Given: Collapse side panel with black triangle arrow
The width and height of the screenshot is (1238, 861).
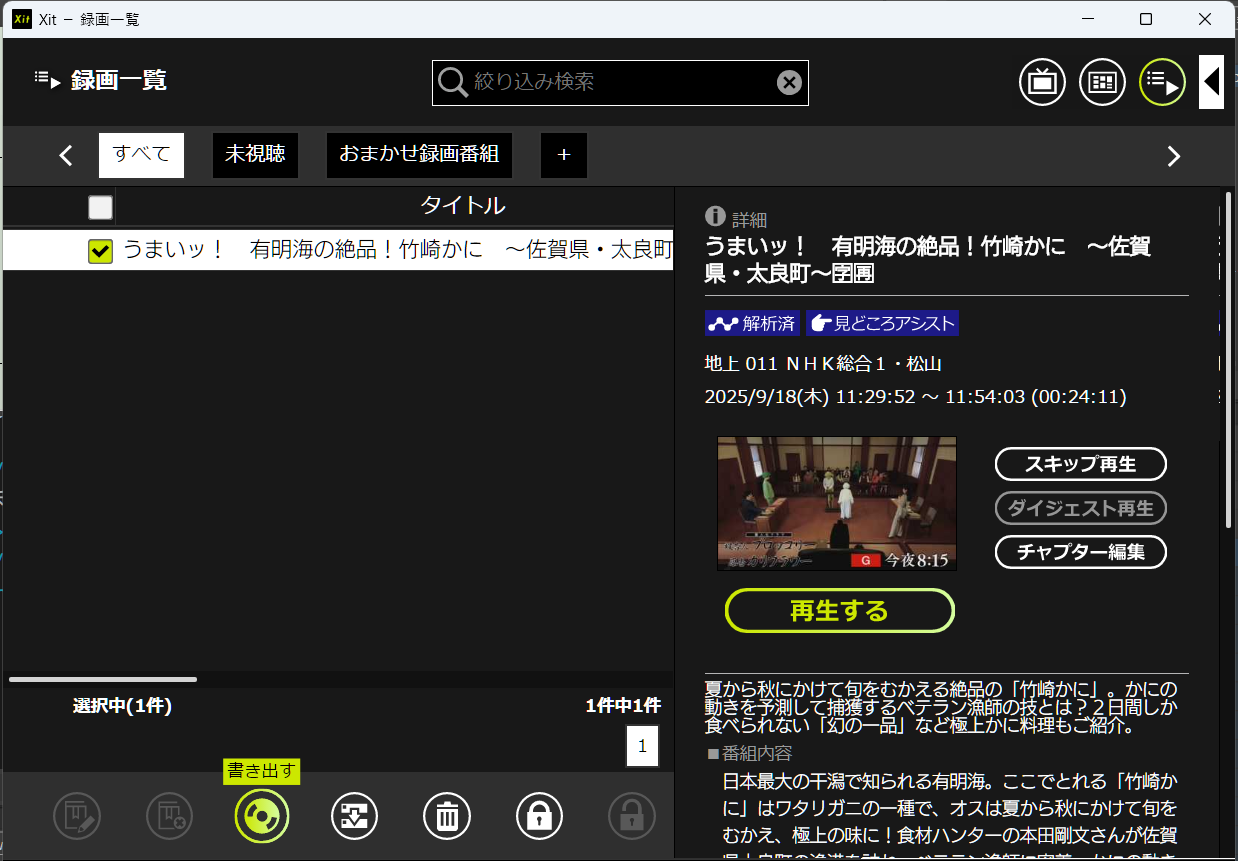Looking at the screenshot, I should 1211,82.
